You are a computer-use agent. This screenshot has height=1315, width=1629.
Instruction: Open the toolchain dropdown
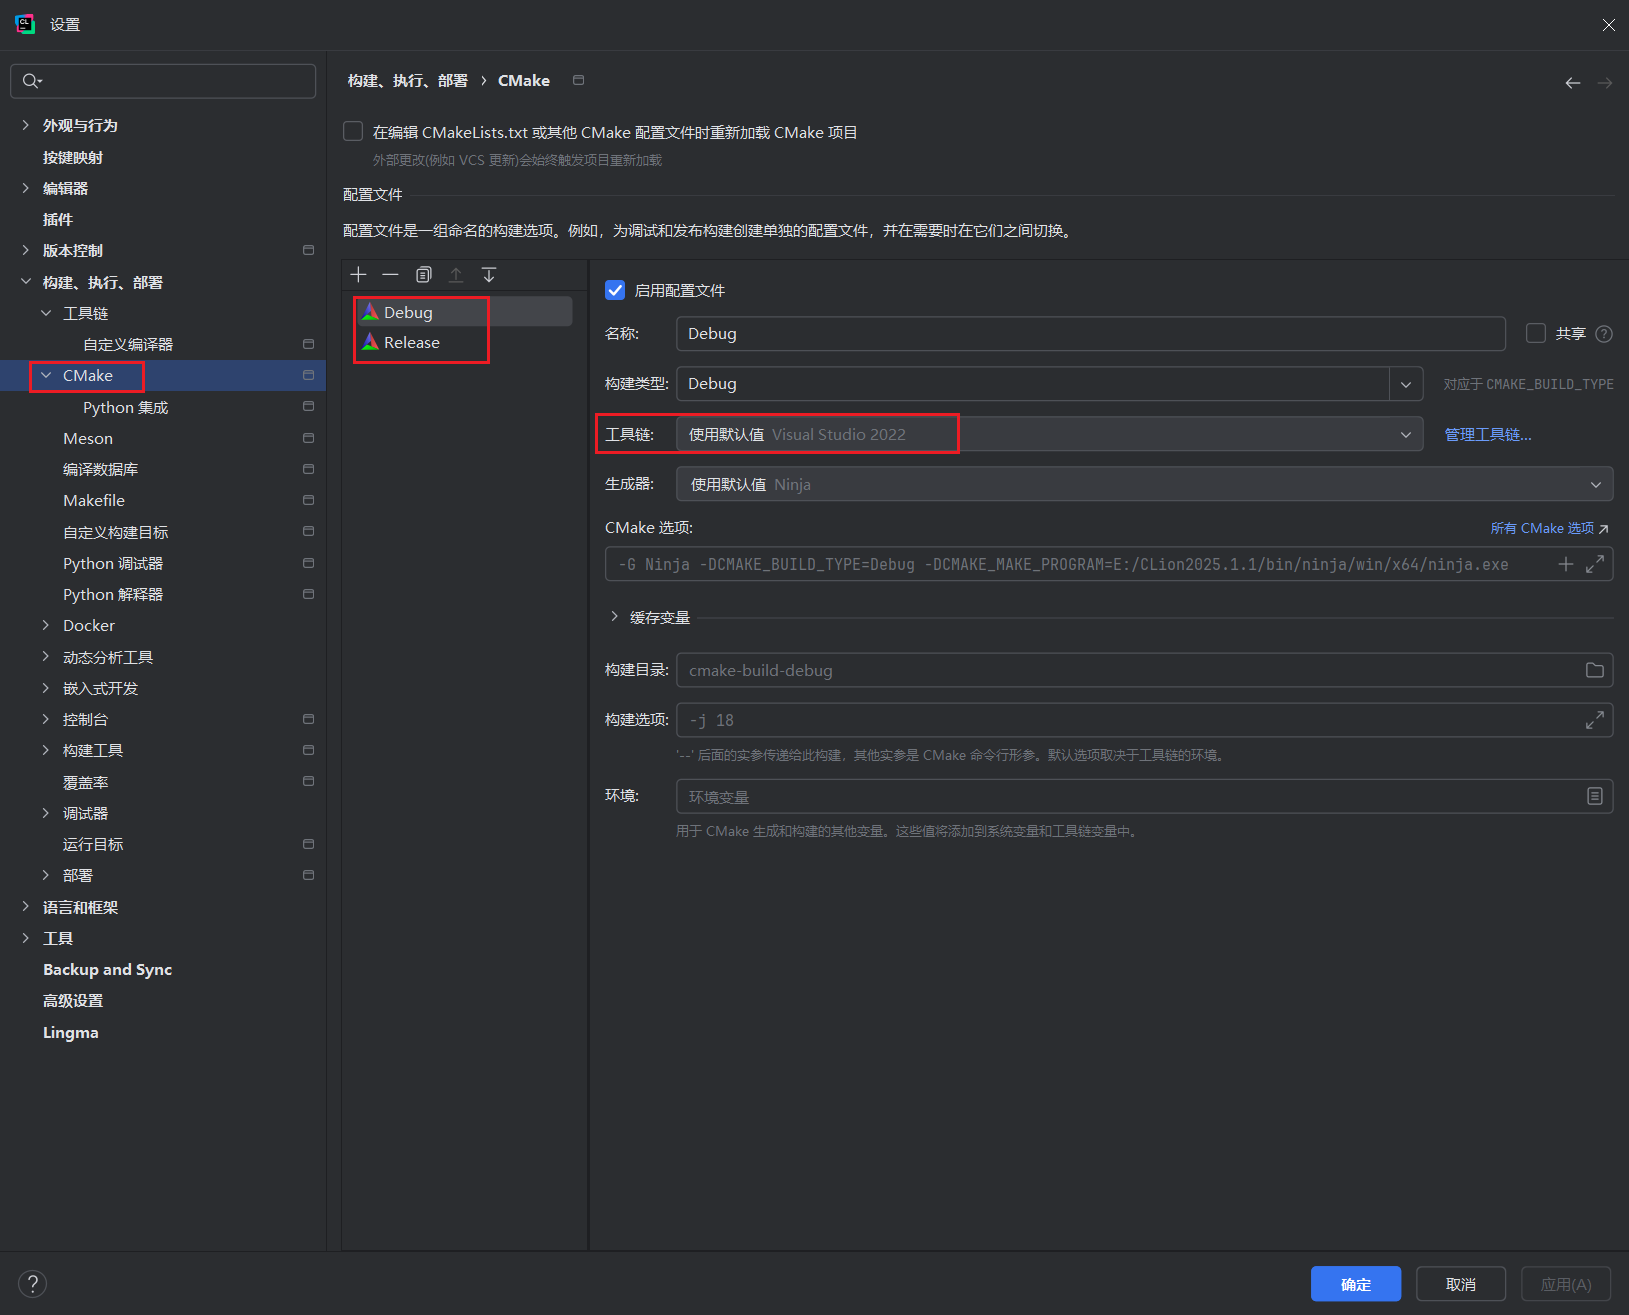(x=1405, y=434)
